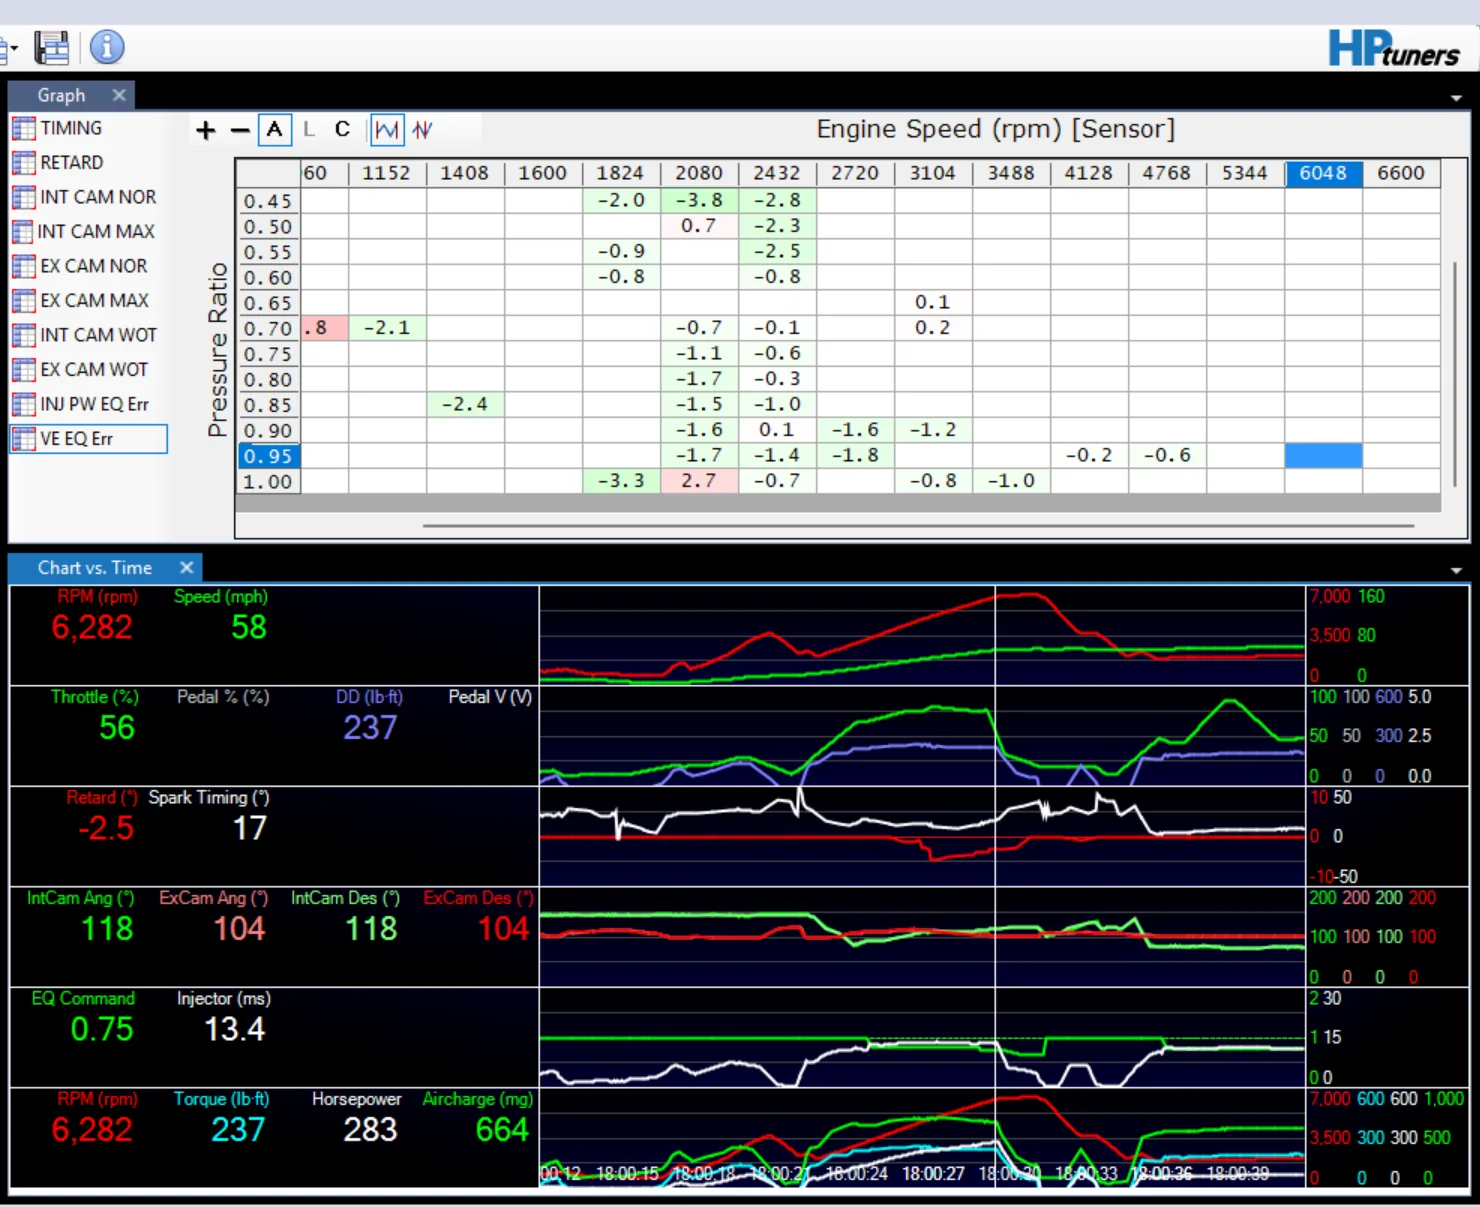Toggle the C mode button
Image resolution: width=1480 pixels, height=1207 pixels.
click(x=342, y=129)
